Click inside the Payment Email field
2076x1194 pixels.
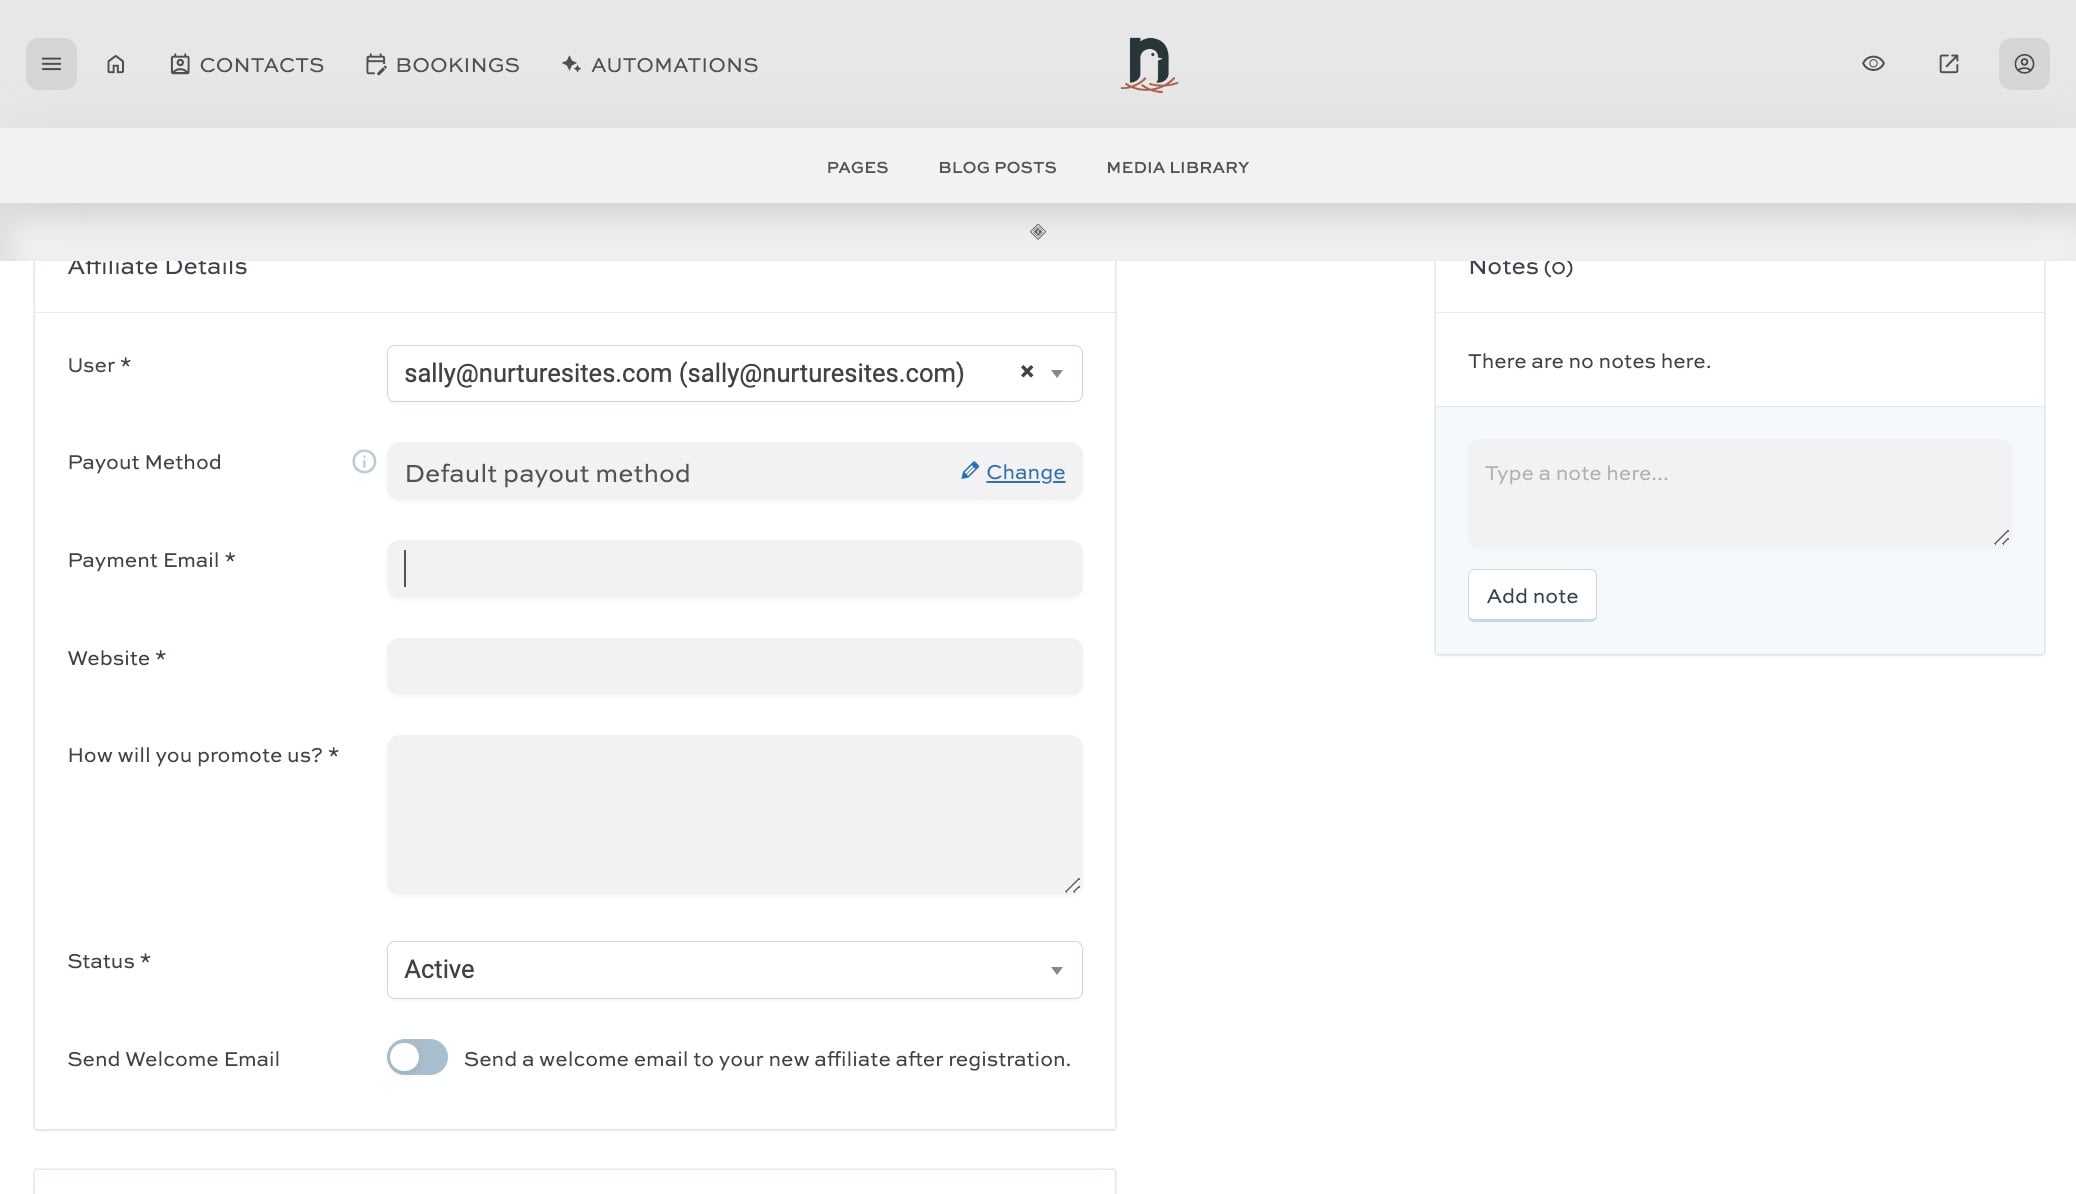tap(733, 568)
